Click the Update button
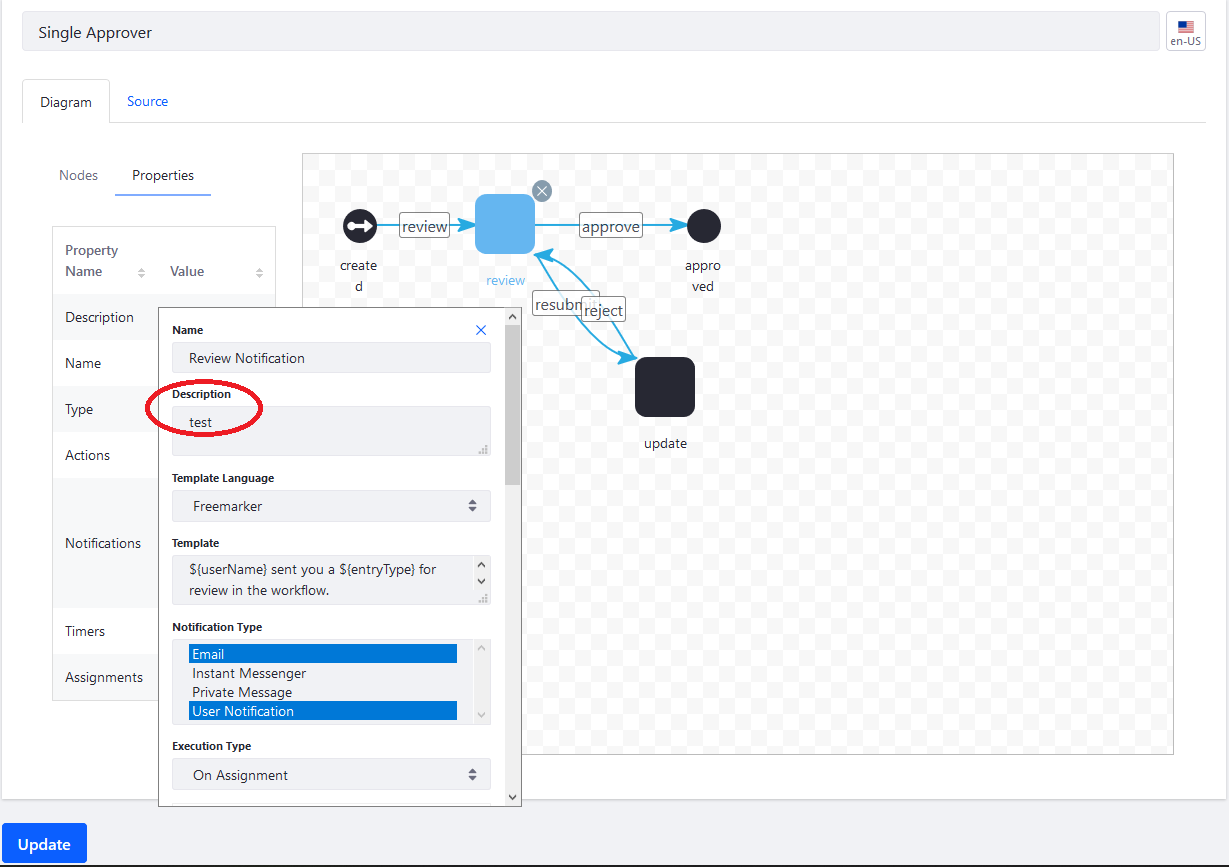The width and height of the screenshot is (1229, 867). (x=44, y=844)
